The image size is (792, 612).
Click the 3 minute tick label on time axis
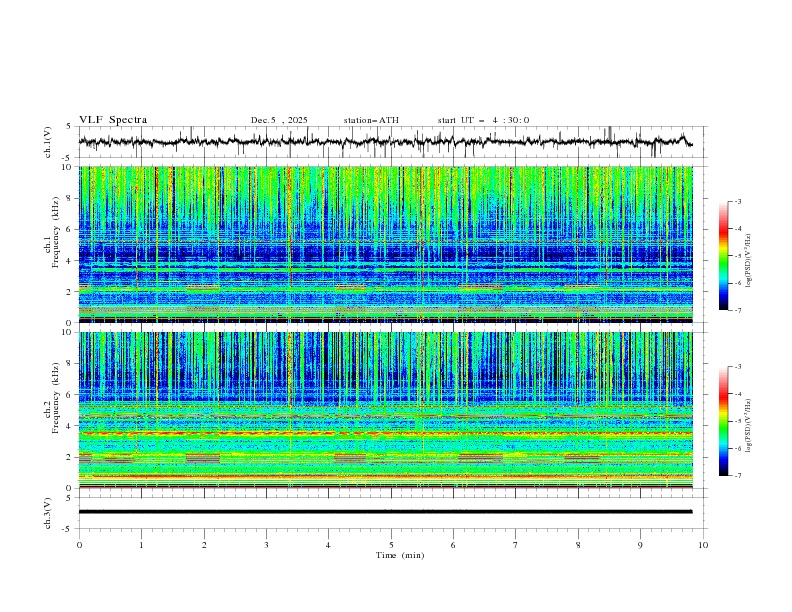tap(266, 545)
